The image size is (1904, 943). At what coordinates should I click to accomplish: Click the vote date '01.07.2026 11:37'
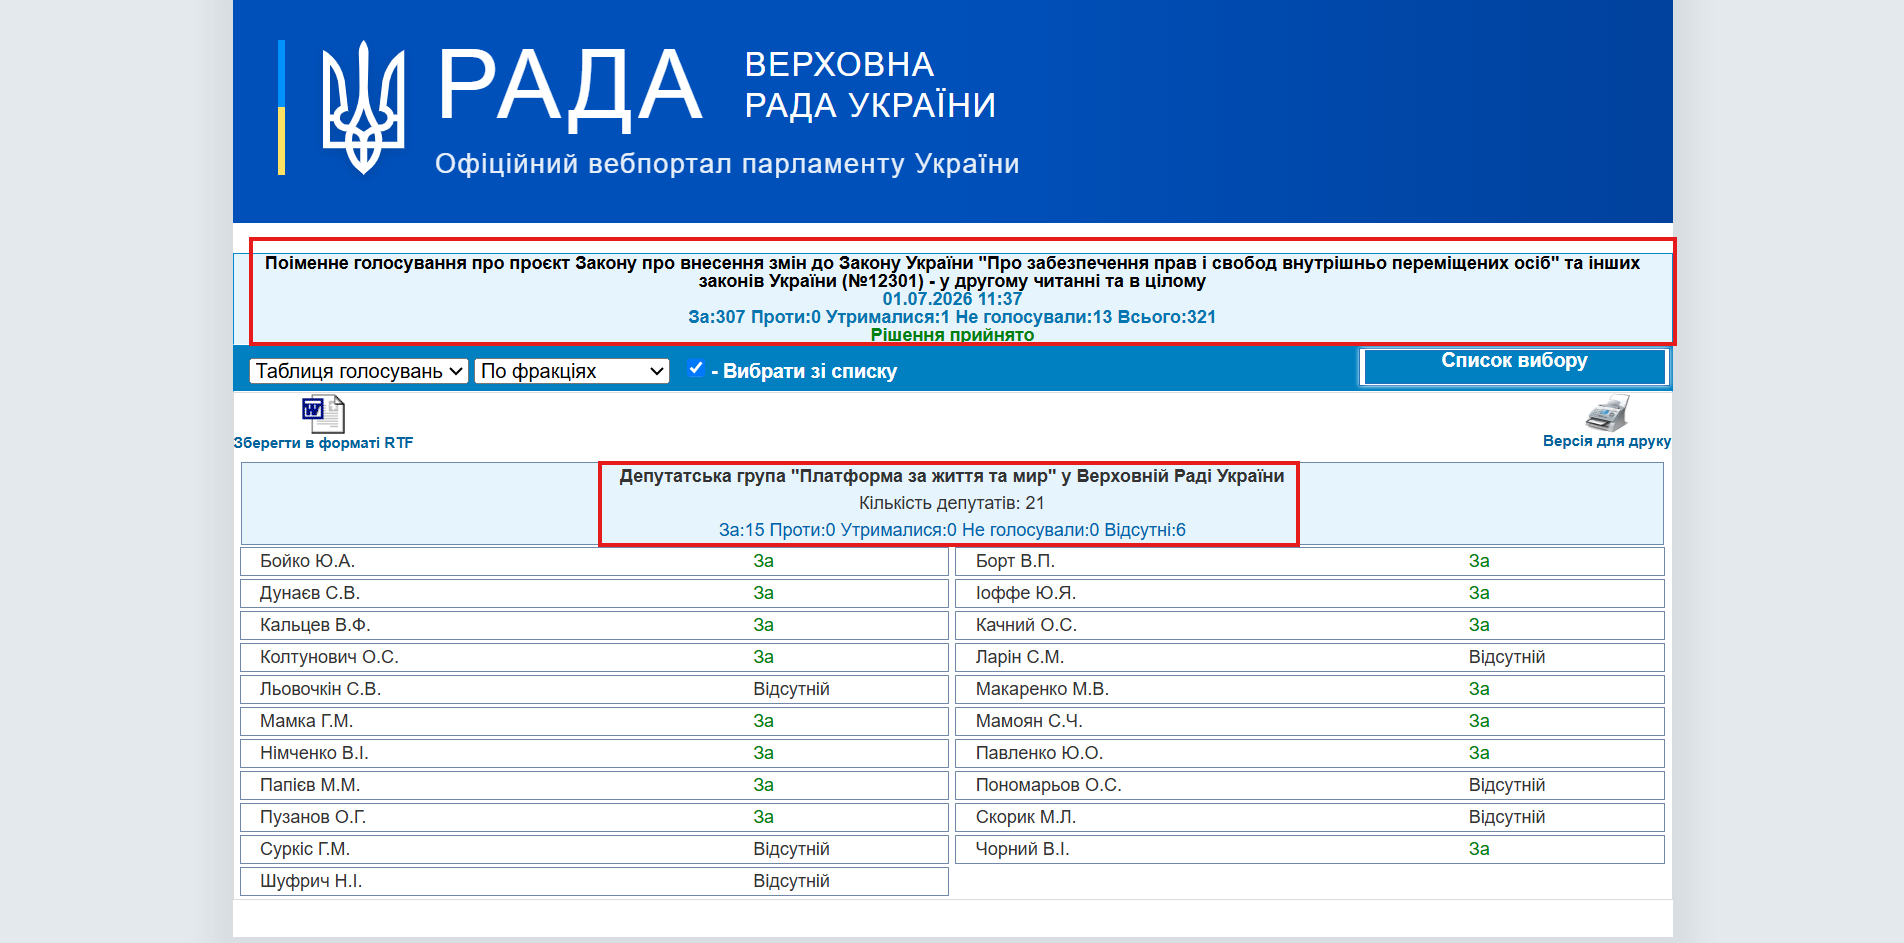[952, 299]
